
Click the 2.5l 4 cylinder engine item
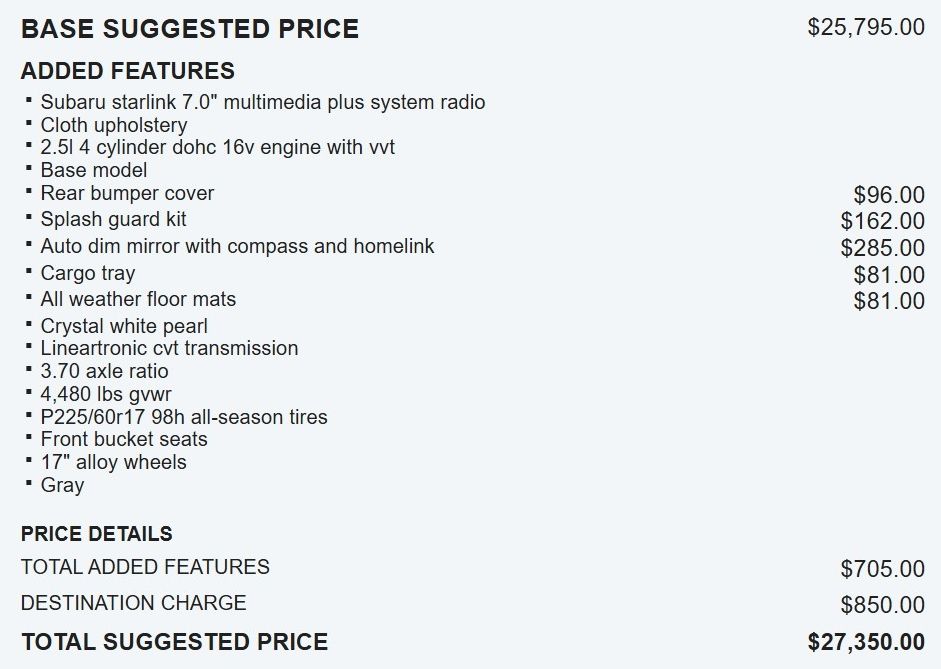[x=217, y=147]
